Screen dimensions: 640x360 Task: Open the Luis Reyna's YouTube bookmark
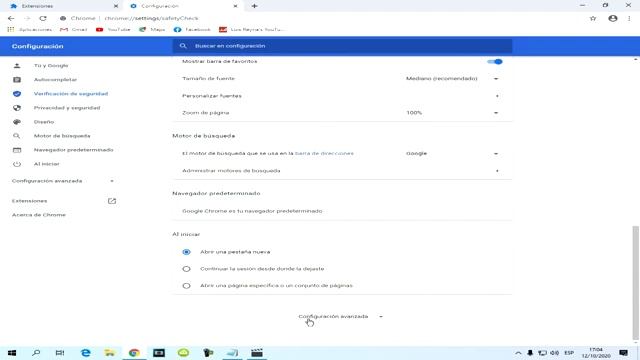(251, 29)
